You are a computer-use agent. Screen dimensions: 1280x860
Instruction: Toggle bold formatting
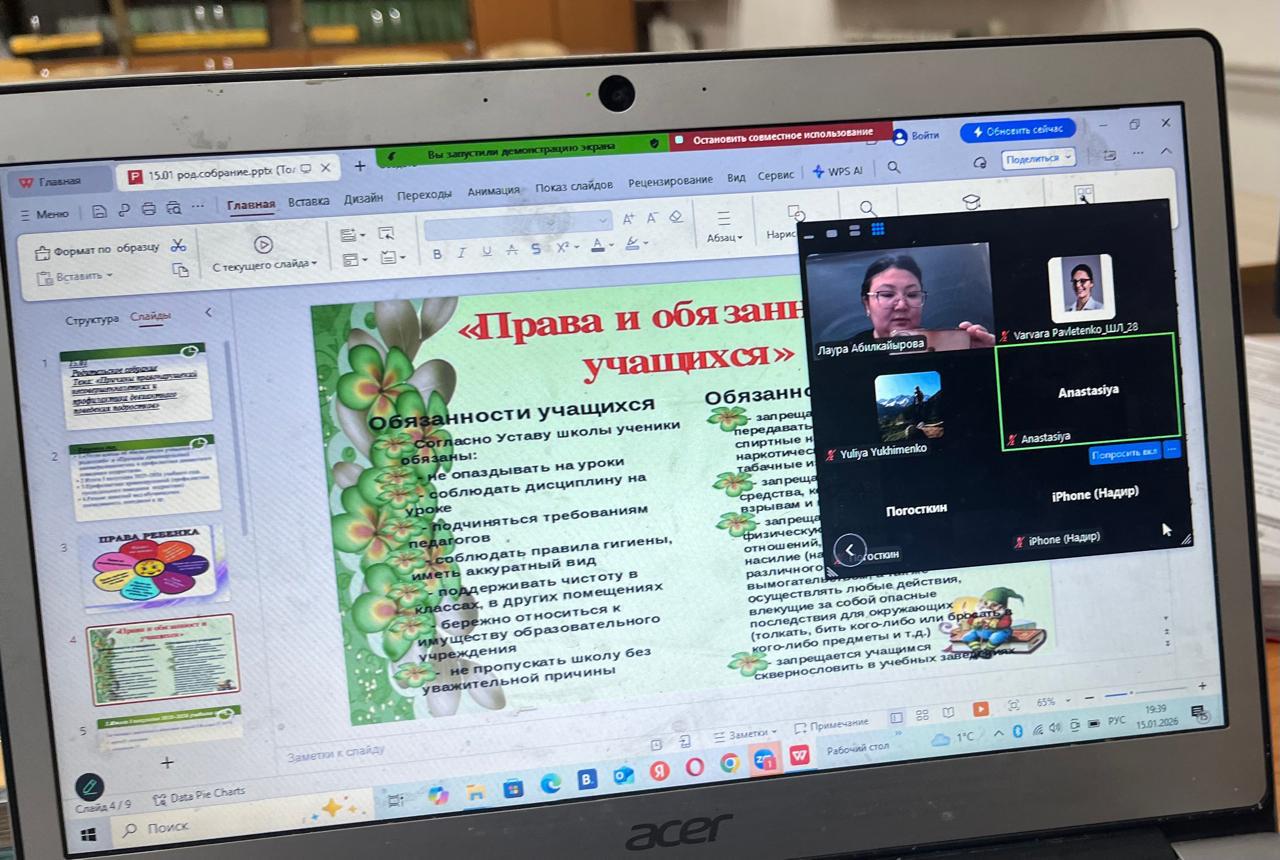point(437,254)
